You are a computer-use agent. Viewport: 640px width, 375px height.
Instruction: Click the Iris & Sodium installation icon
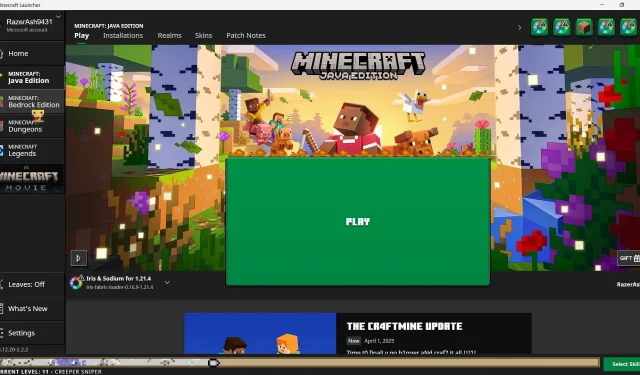(x=76, y=282)
